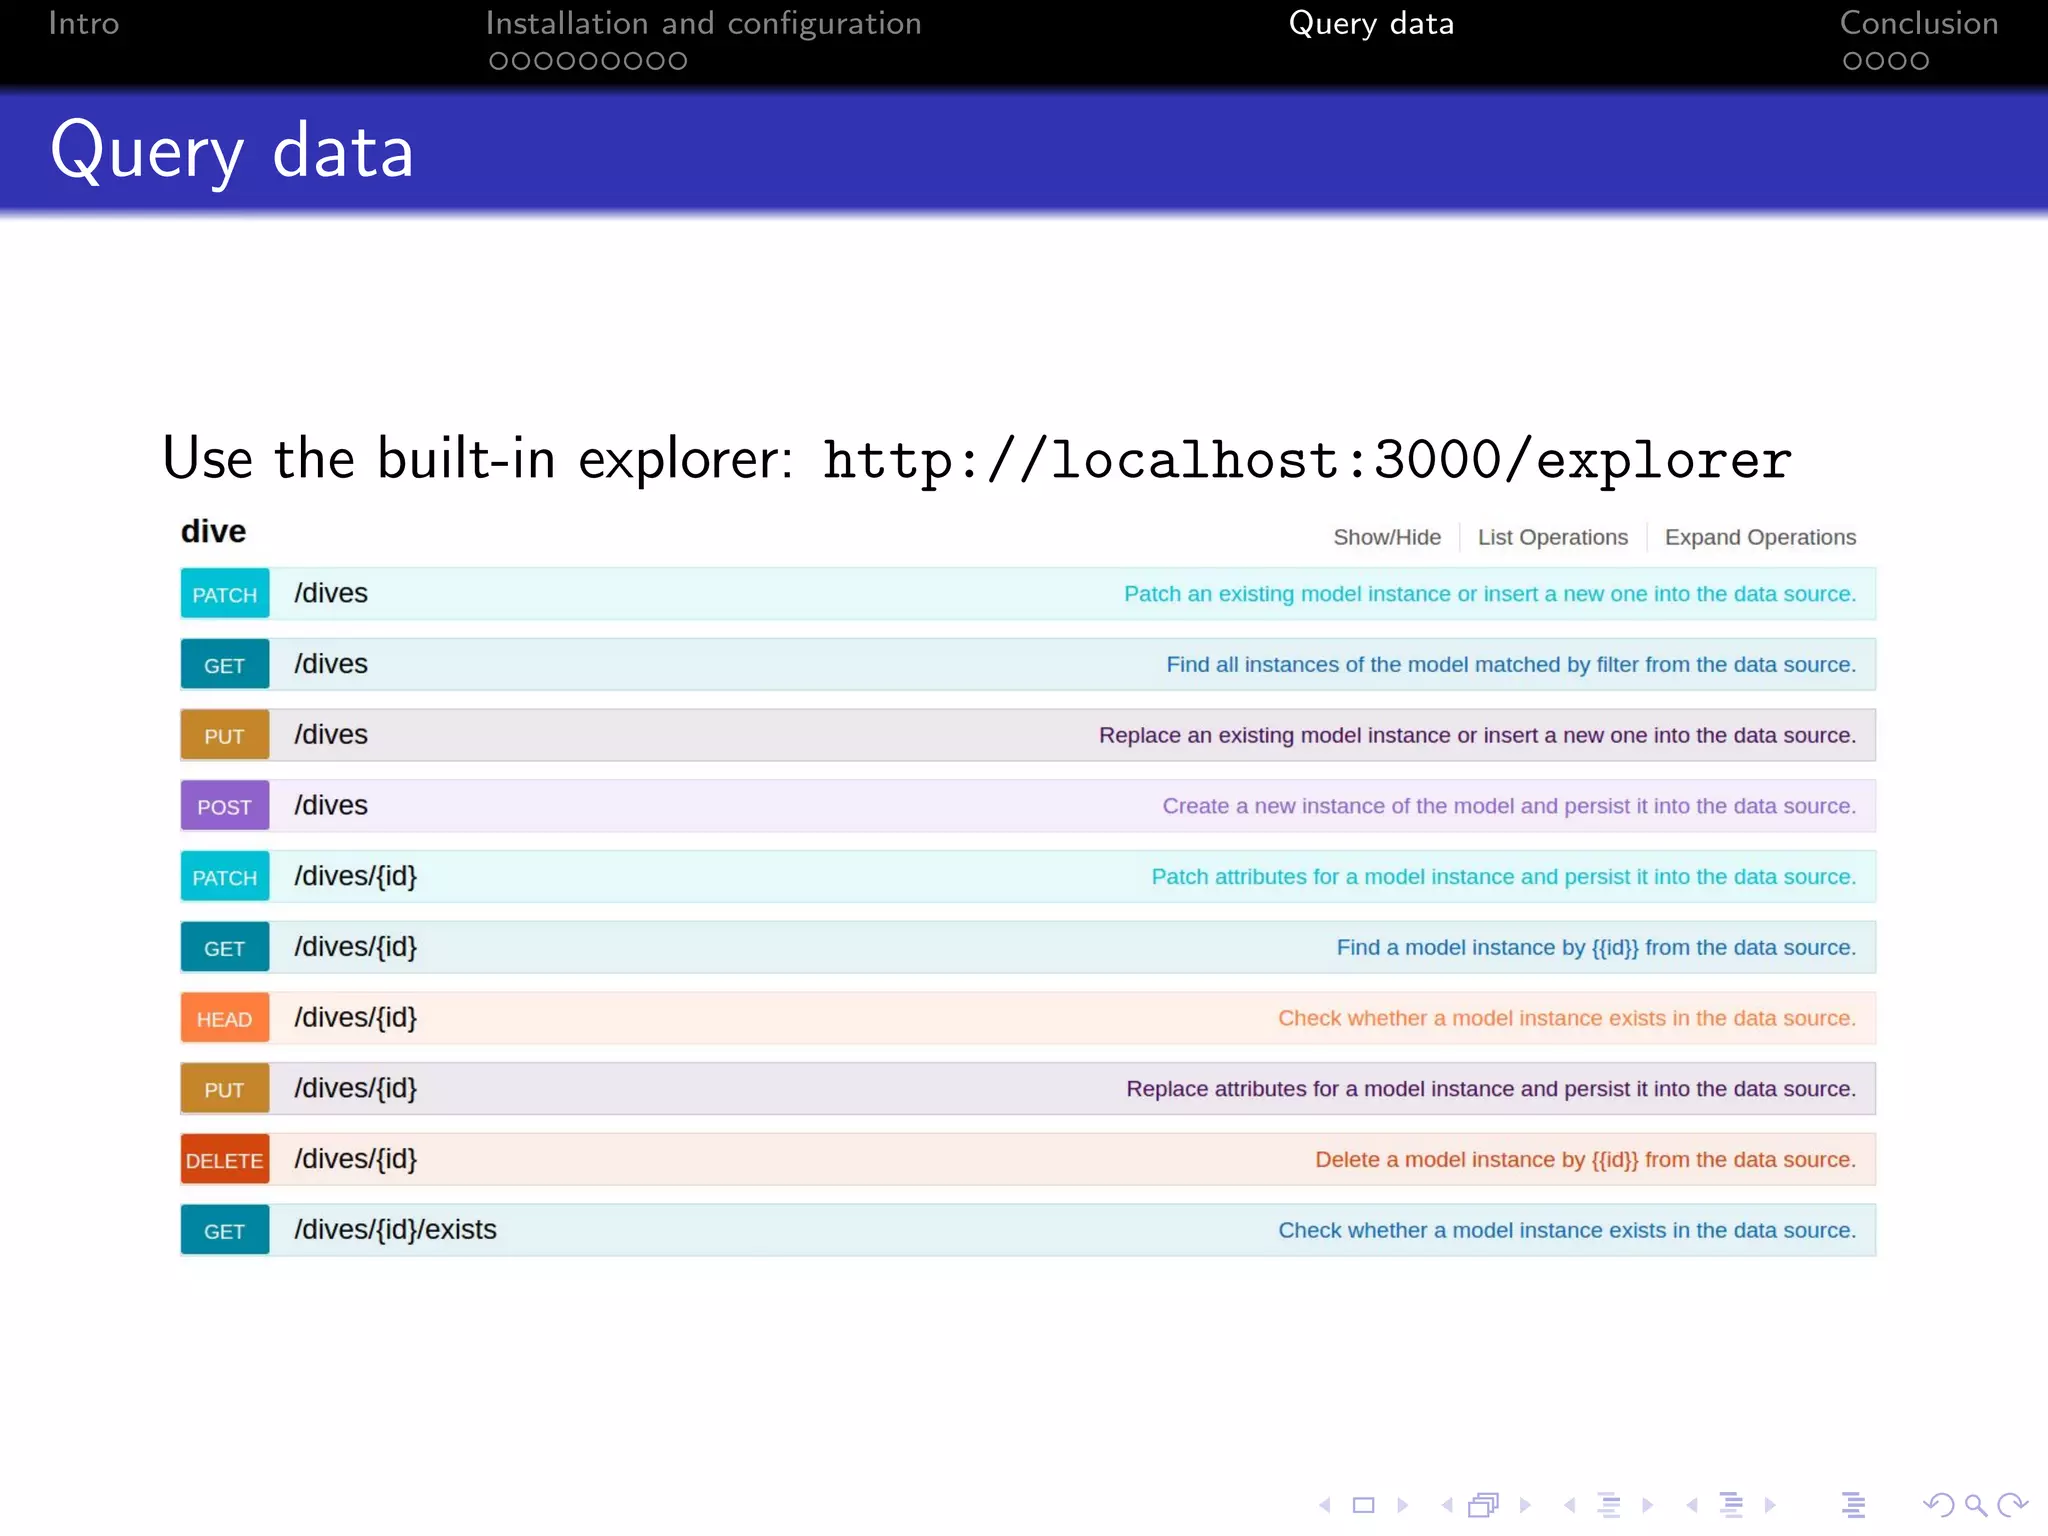Click the next section arrow
Screen dimensions: 2048x1536
tap(1770, 1505)
